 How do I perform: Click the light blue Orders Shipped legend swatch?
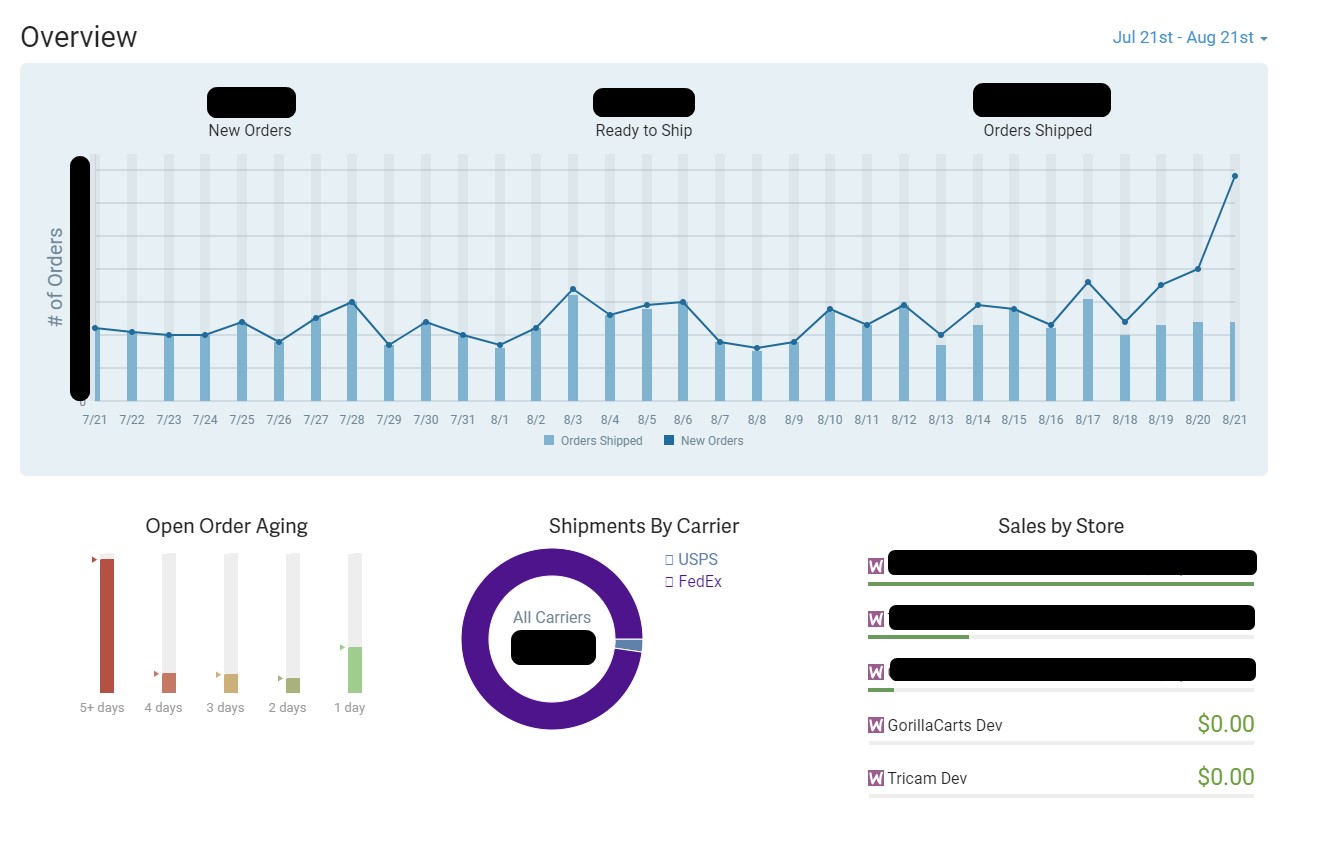point(549,440)
